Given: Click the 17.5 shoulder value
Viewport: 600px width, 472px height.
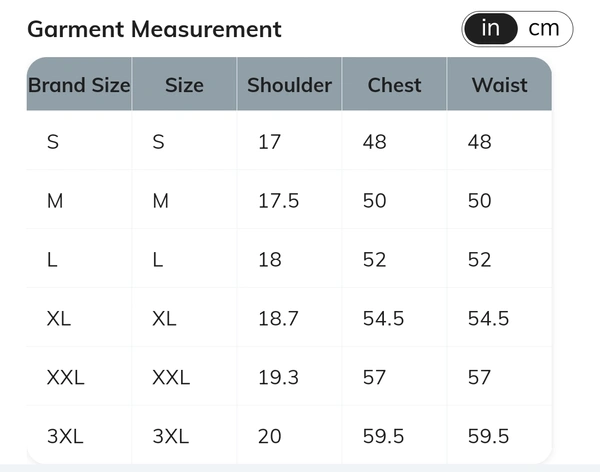Looking at the screenshot, I should [278, 201].
